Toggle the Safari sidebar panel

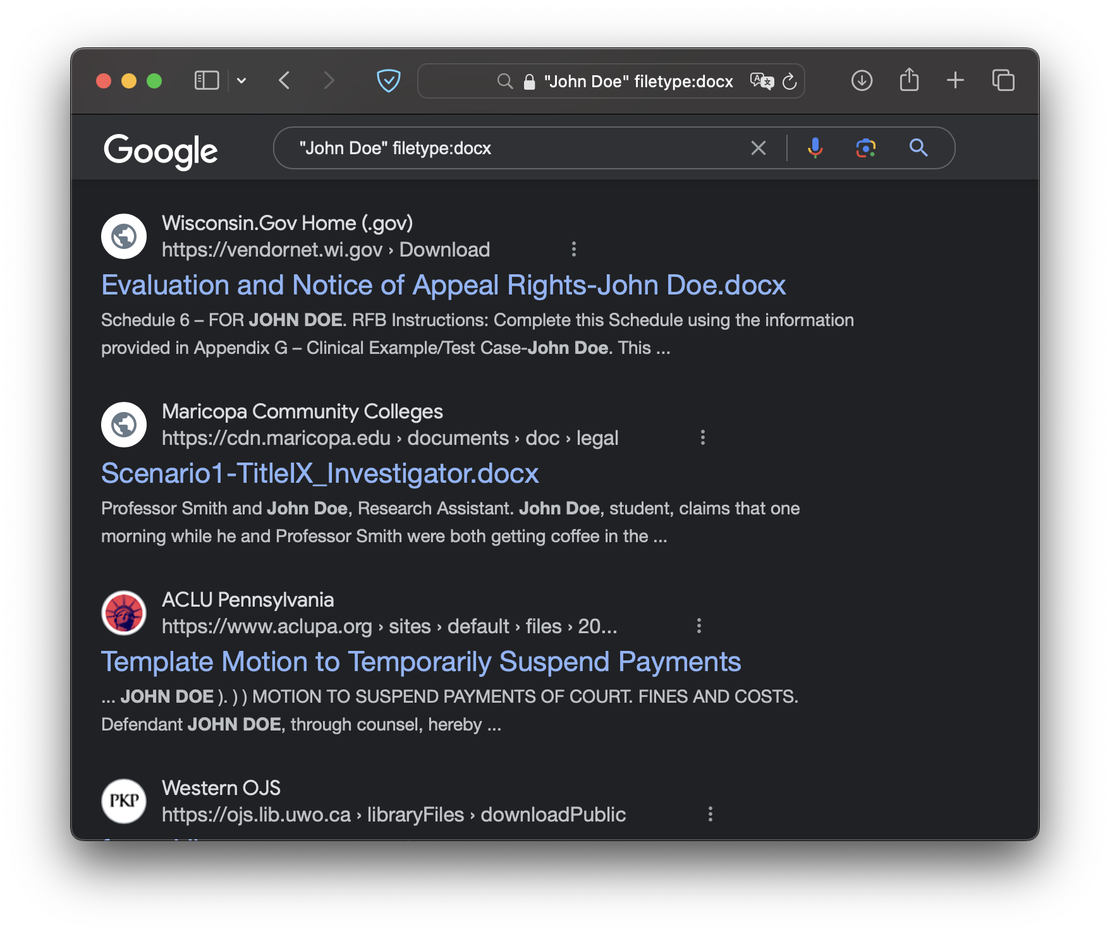pos(206,81)
